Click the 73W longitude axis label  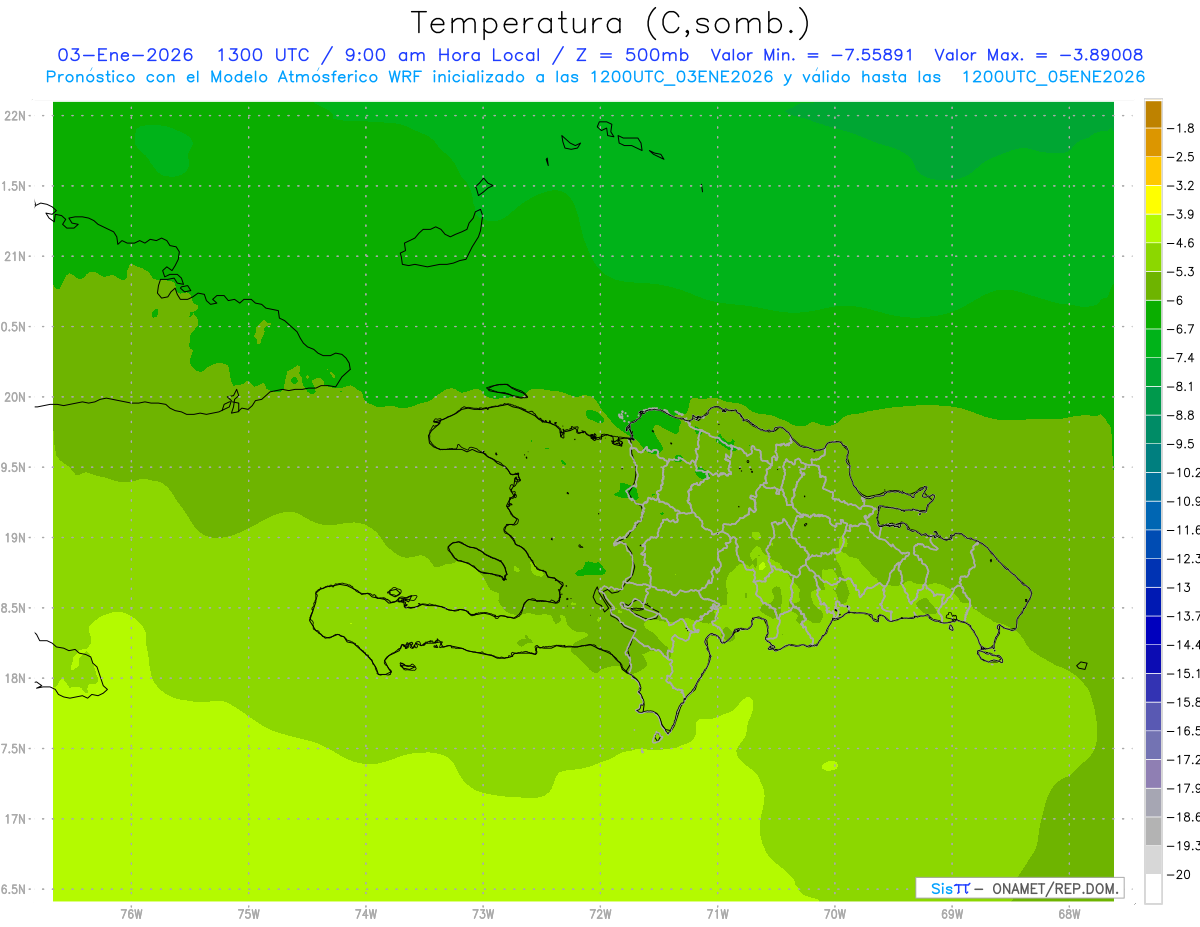(x=483, y=914)
